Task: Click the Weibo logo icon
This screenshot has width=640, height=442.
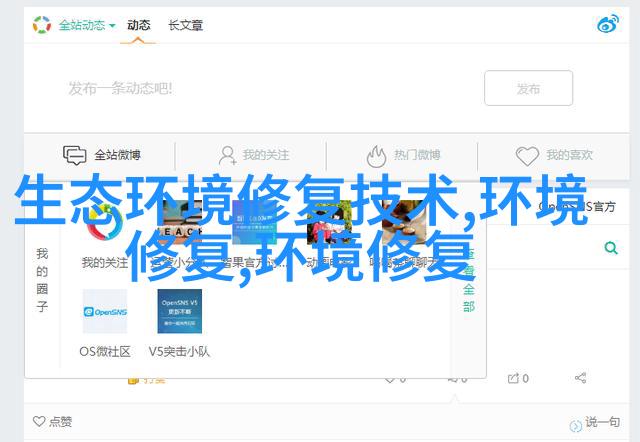Action: [x=608, y=24]
